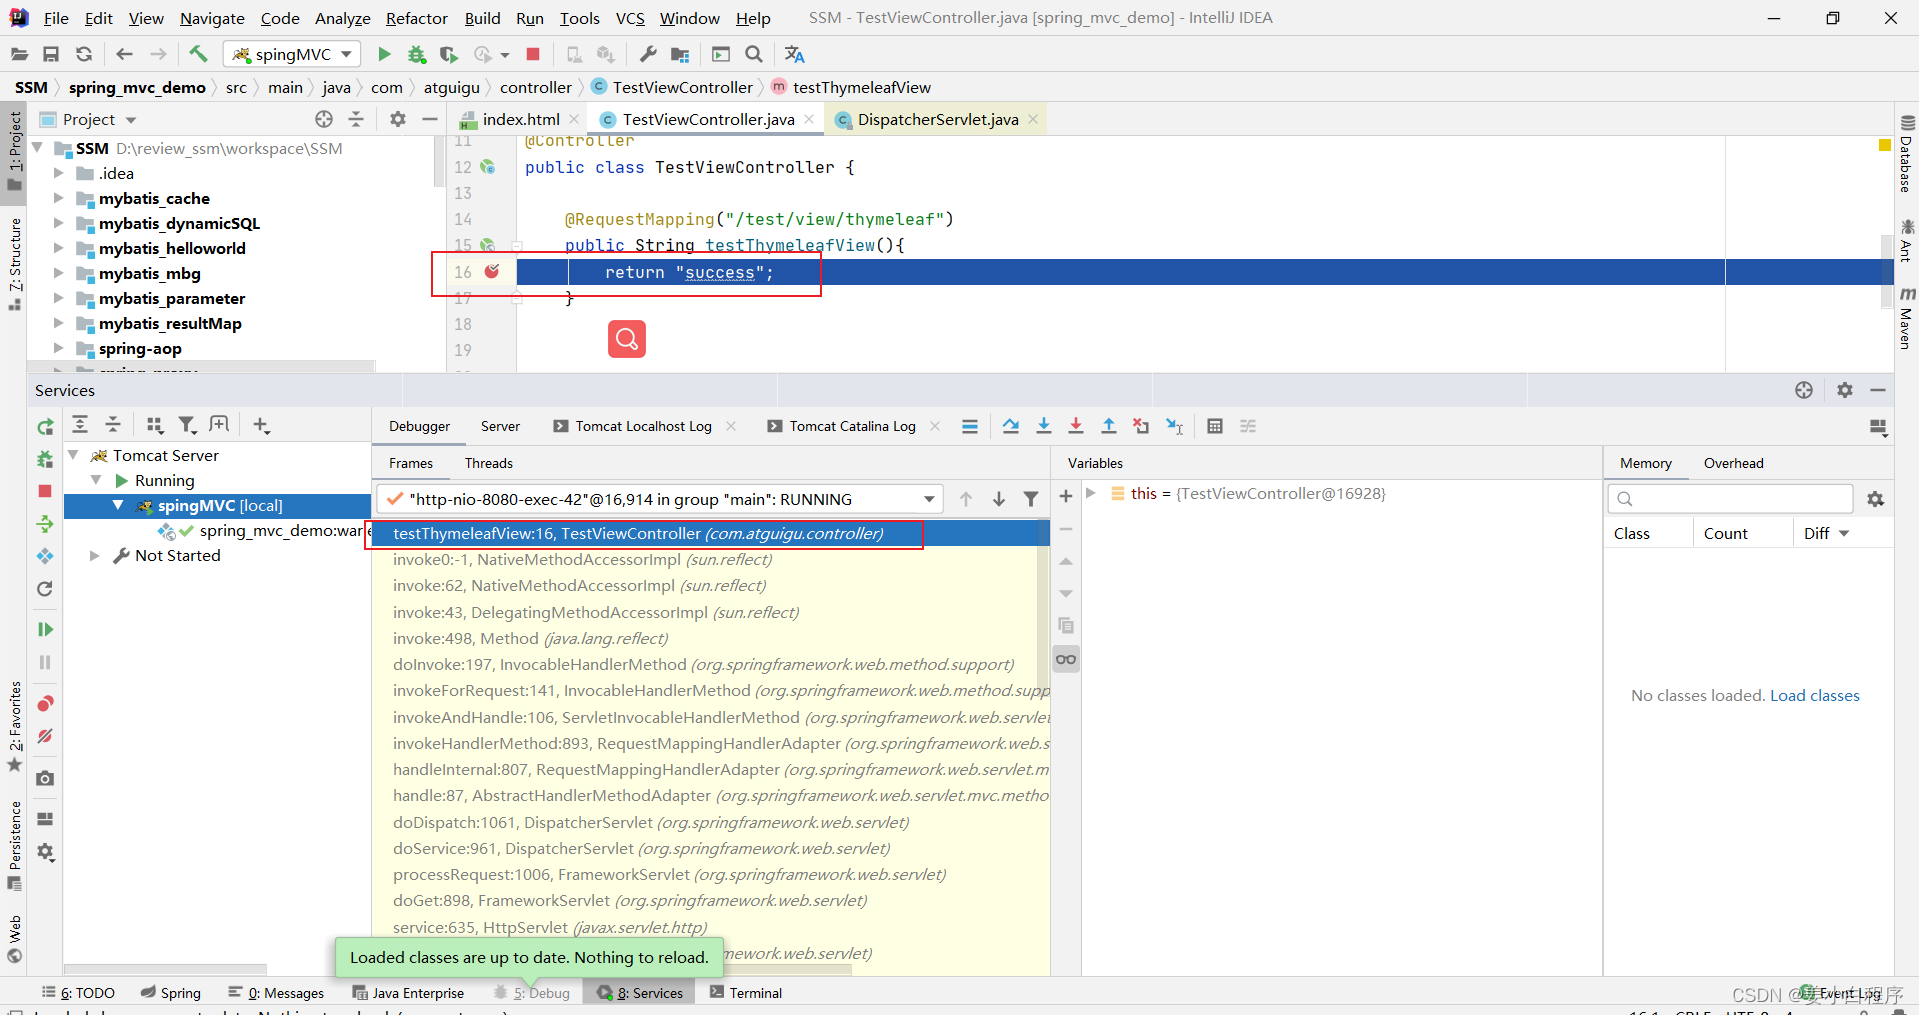The width and height of the screenshot is (1919, 1015).
Task: Open the Terminal tool window button
Action: (746, 992)
